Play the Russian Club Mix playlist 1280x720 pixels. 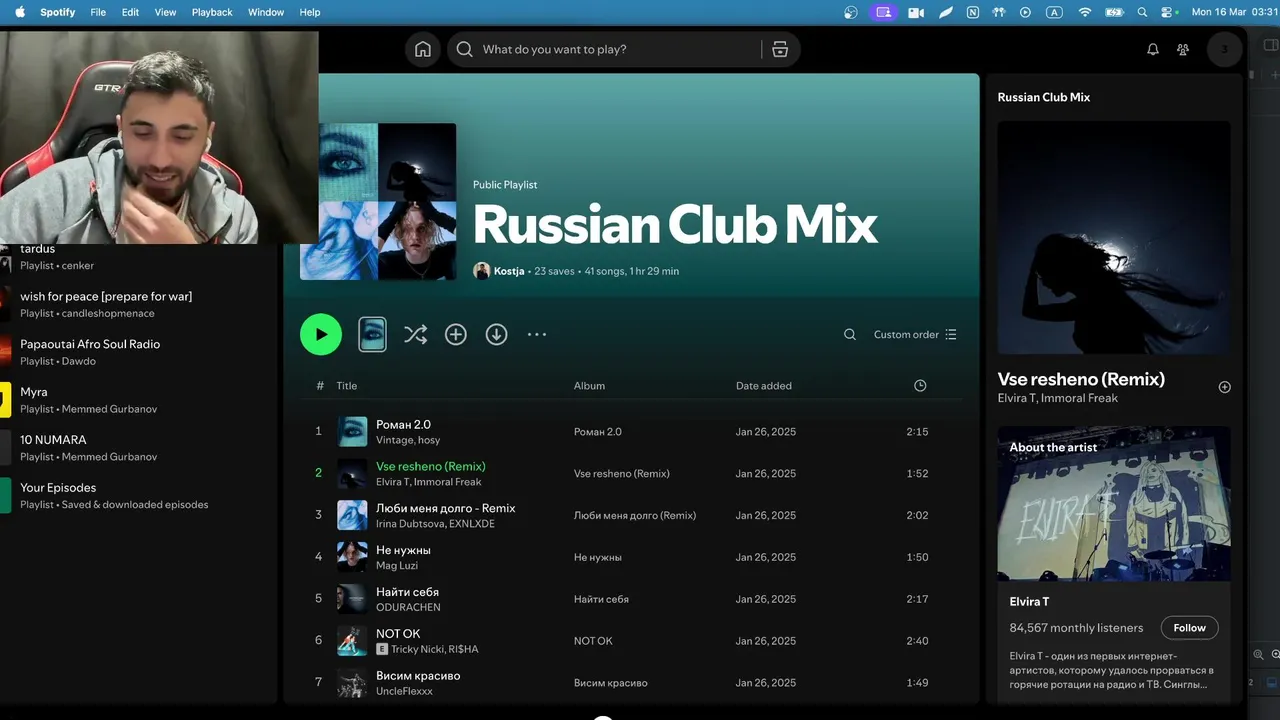pyautogui.click(x=321, y=334)
